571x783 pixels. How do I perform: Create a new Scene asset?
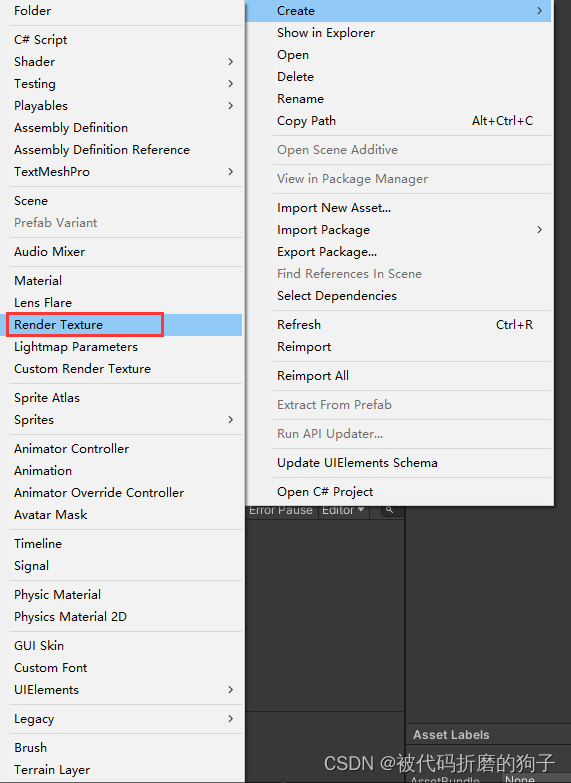(x=123, y=201)
